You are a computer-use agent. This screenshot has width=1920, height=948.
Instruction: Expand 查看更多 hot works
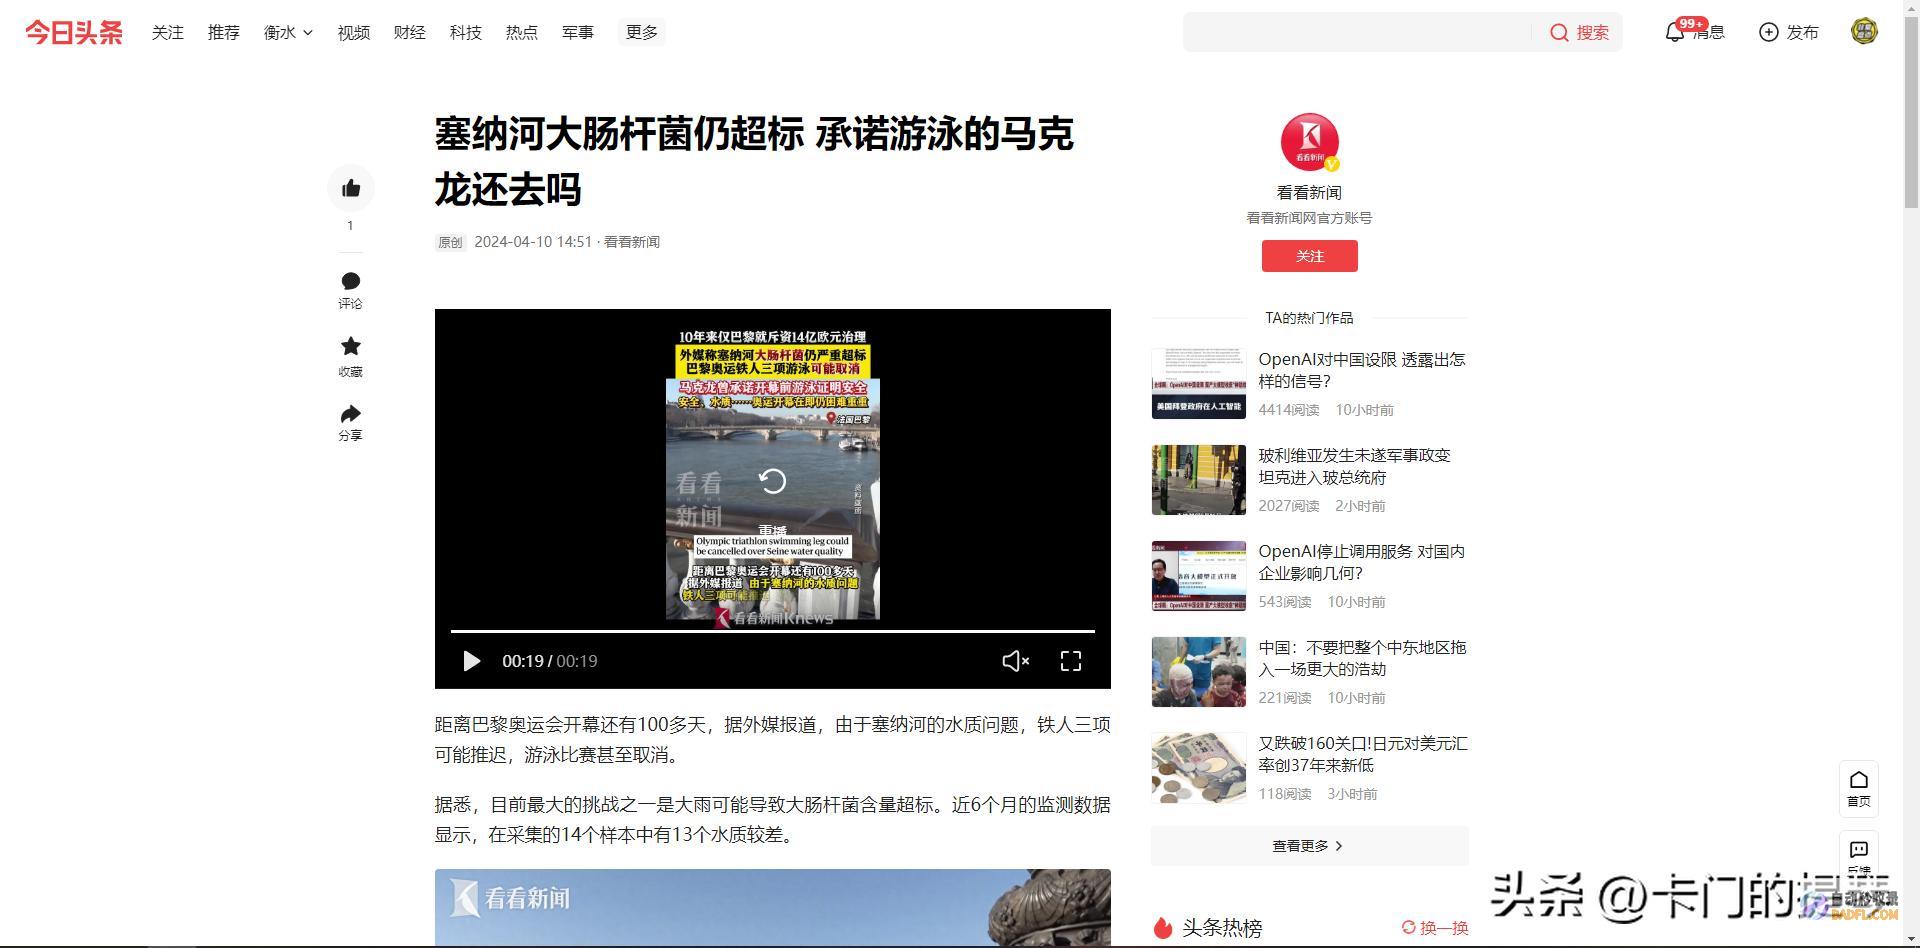(1309, 846)
